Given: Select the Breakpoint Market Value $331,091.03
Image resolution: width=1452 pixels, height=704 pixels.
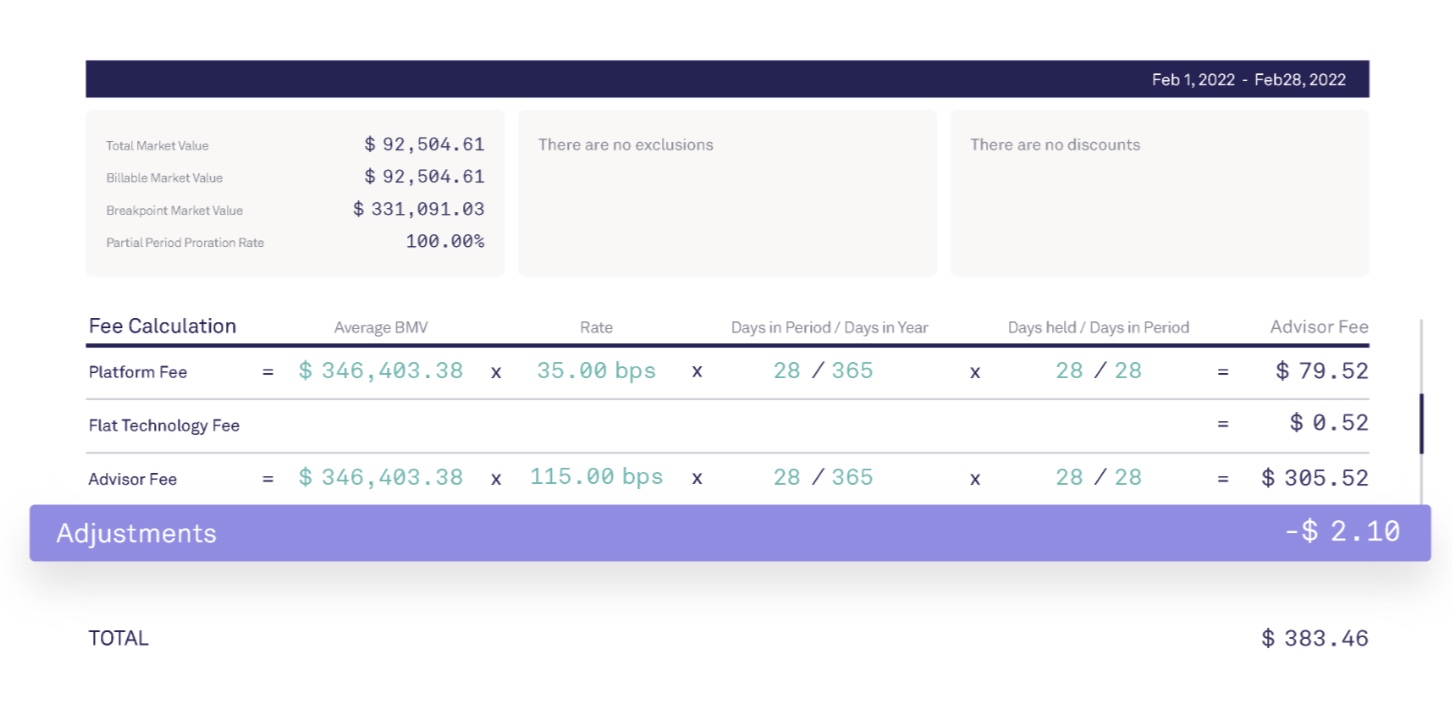Looking at the screenshot, I should tap(418, 210).
